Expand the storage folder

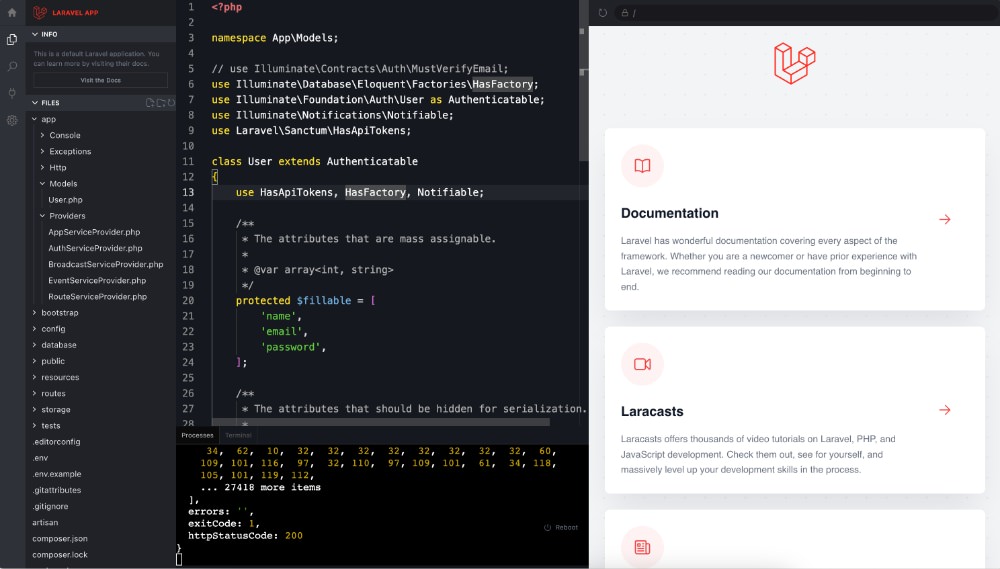pyautogui.click(x=34, y=410)
